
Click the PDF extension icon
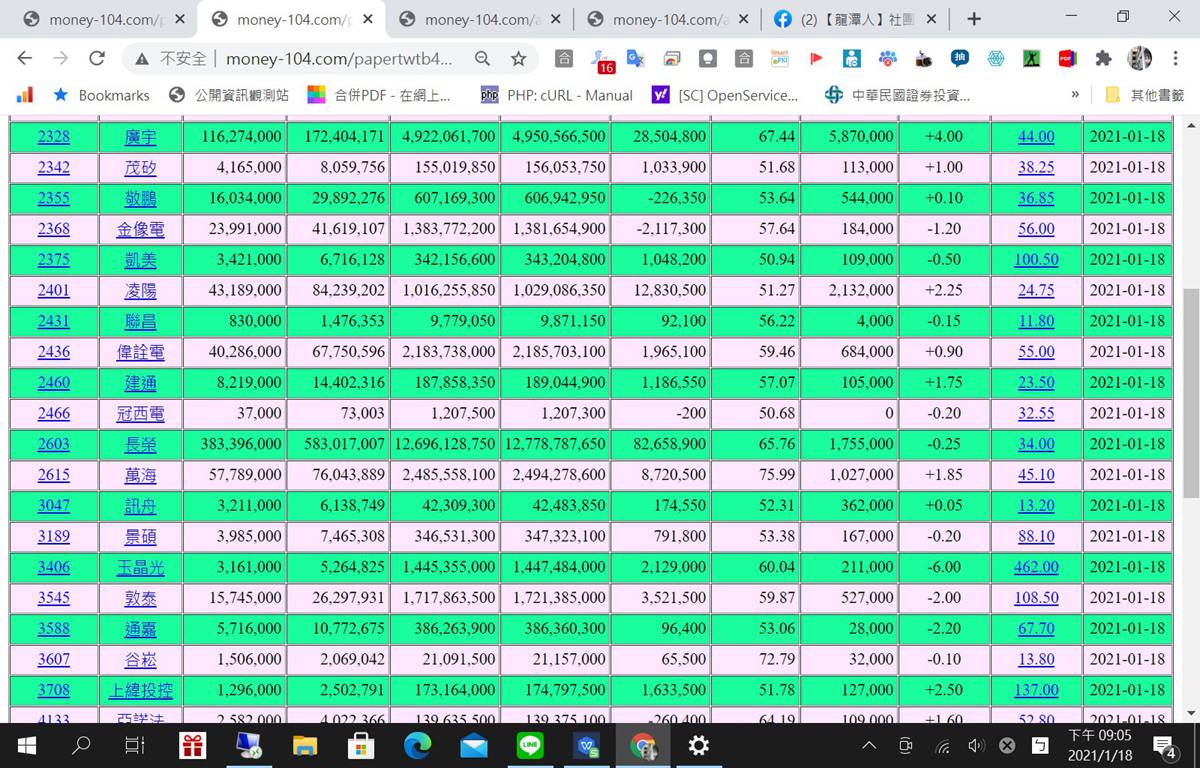[x=1067, y=59]
